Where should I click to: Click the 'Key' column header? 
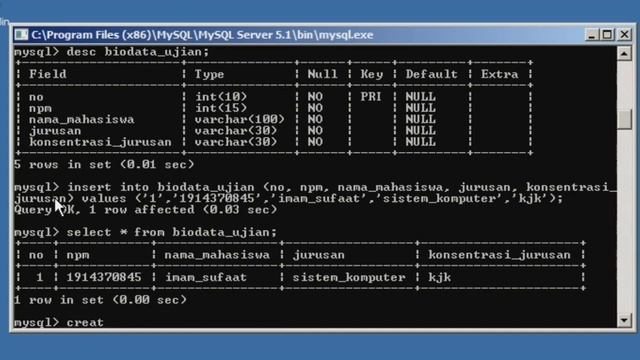[371, 74]
